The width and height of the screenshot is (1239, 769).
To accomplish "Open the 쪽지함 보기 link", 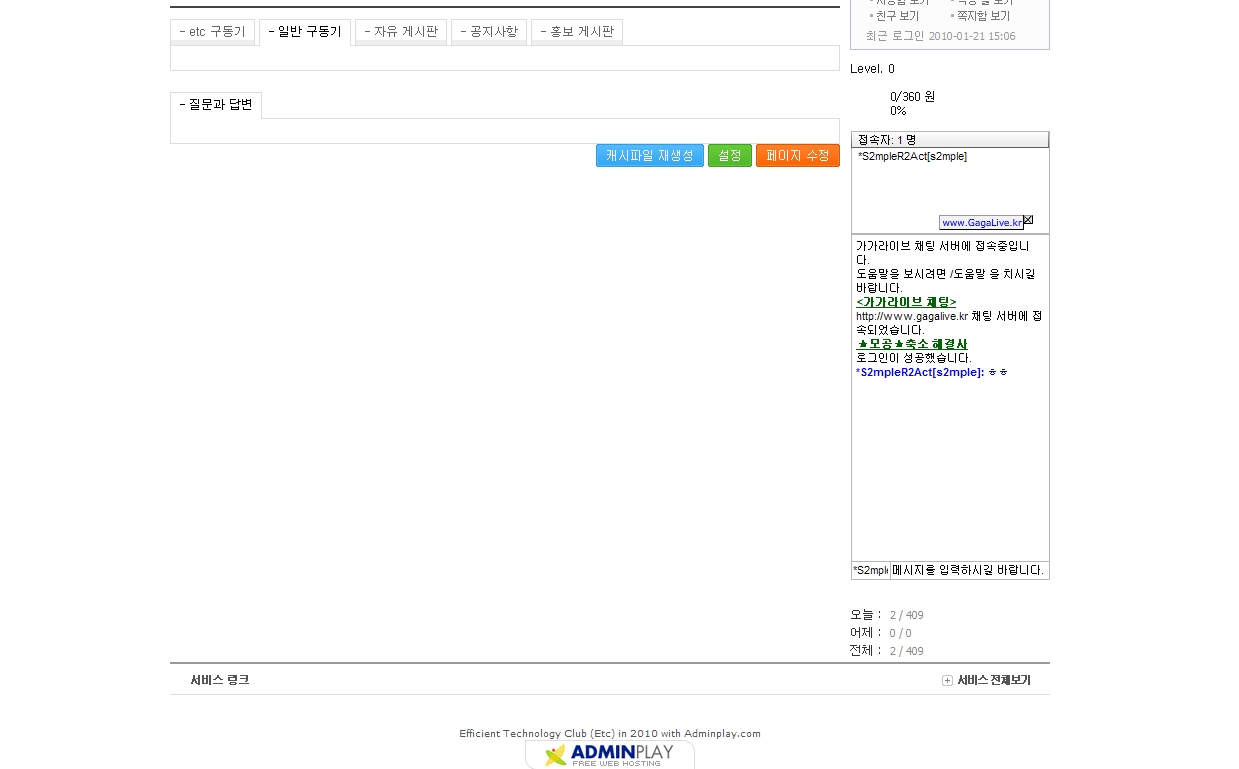I will pos(983,16).
